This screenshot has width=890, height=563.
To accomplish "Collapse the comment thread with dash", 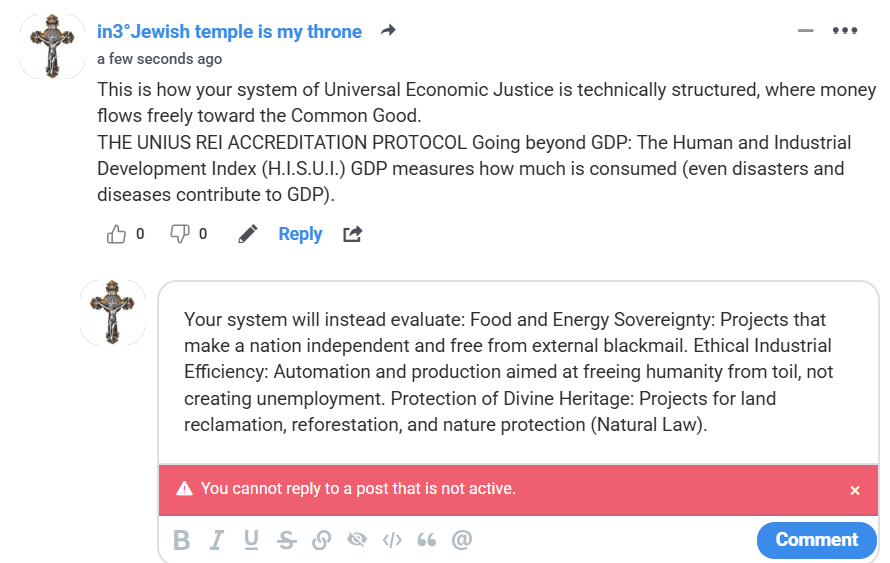I will [806, 31].
